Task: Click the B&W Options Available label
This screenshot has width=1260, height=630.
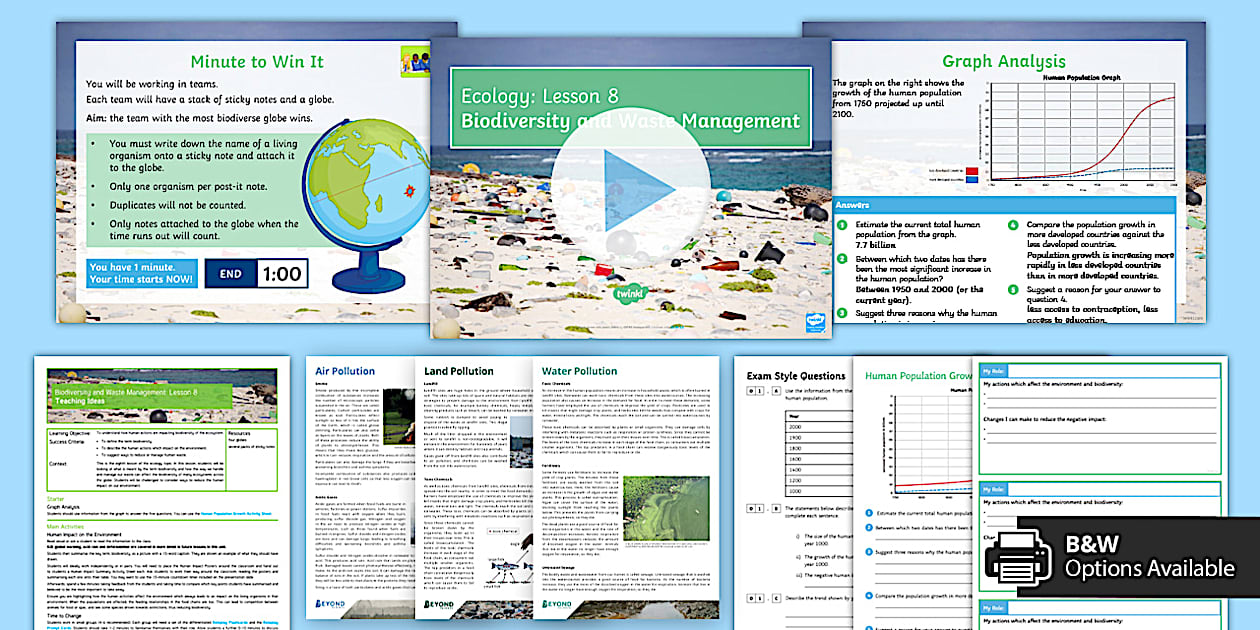Action: click(1149, 557)
